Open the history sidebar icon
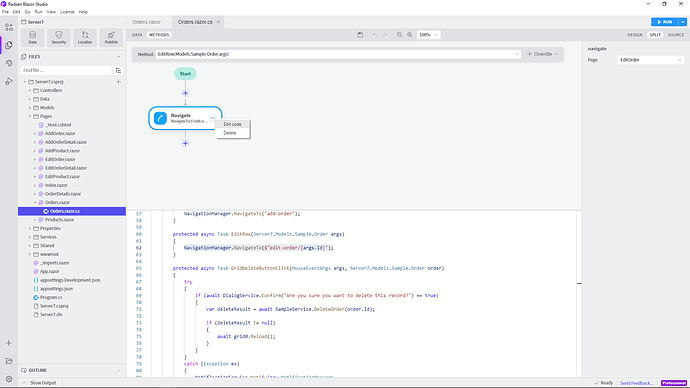Screen dimensions: 690x388 (9, 63)
